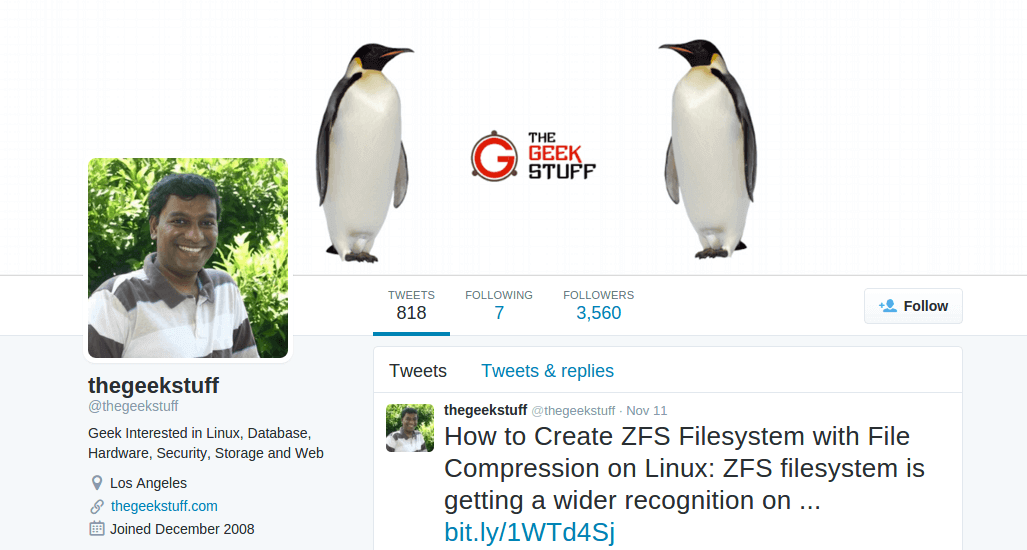Click the link chain icon beside thegeekstuff.com

(x=97, y=506)
